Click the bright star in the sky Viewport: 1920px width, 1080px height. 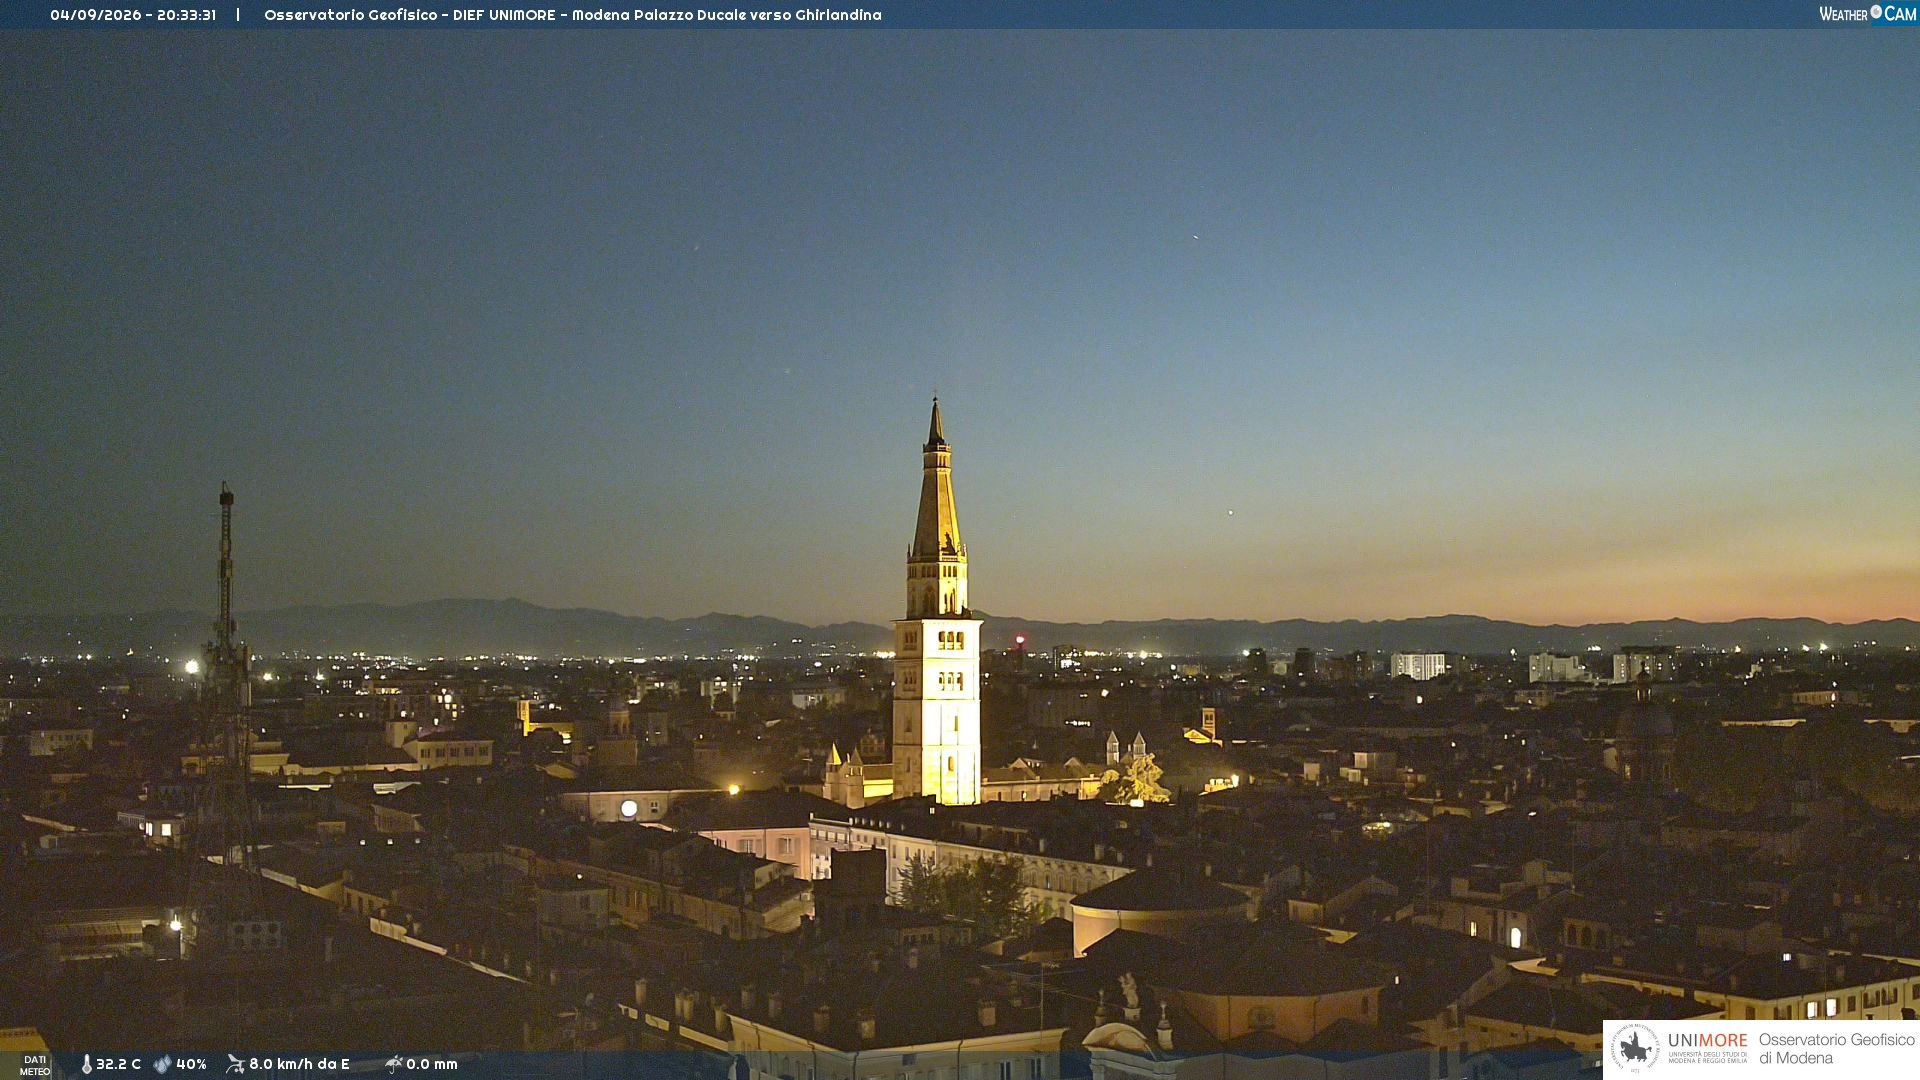1230,512
